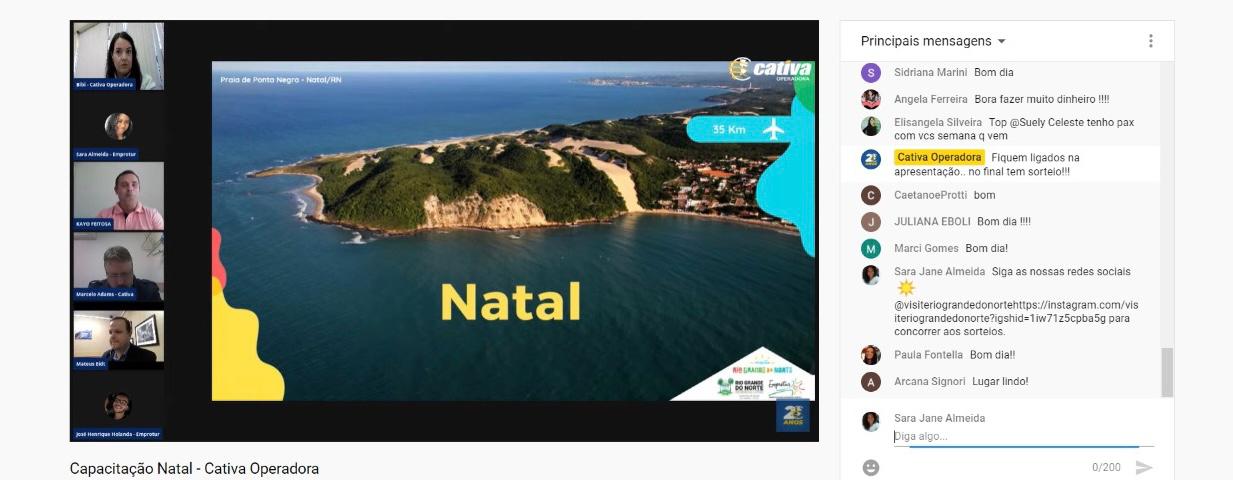The height and width of the screenshot is (480, 1233).
Task: Click the video title Capacitação Natal
Action: pos(194,468)
